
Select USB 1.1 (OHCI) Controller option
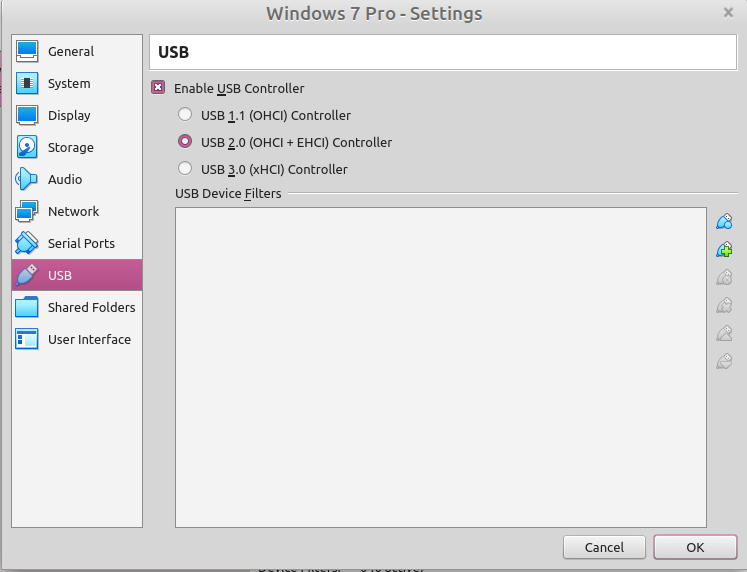tap(185, 115)
